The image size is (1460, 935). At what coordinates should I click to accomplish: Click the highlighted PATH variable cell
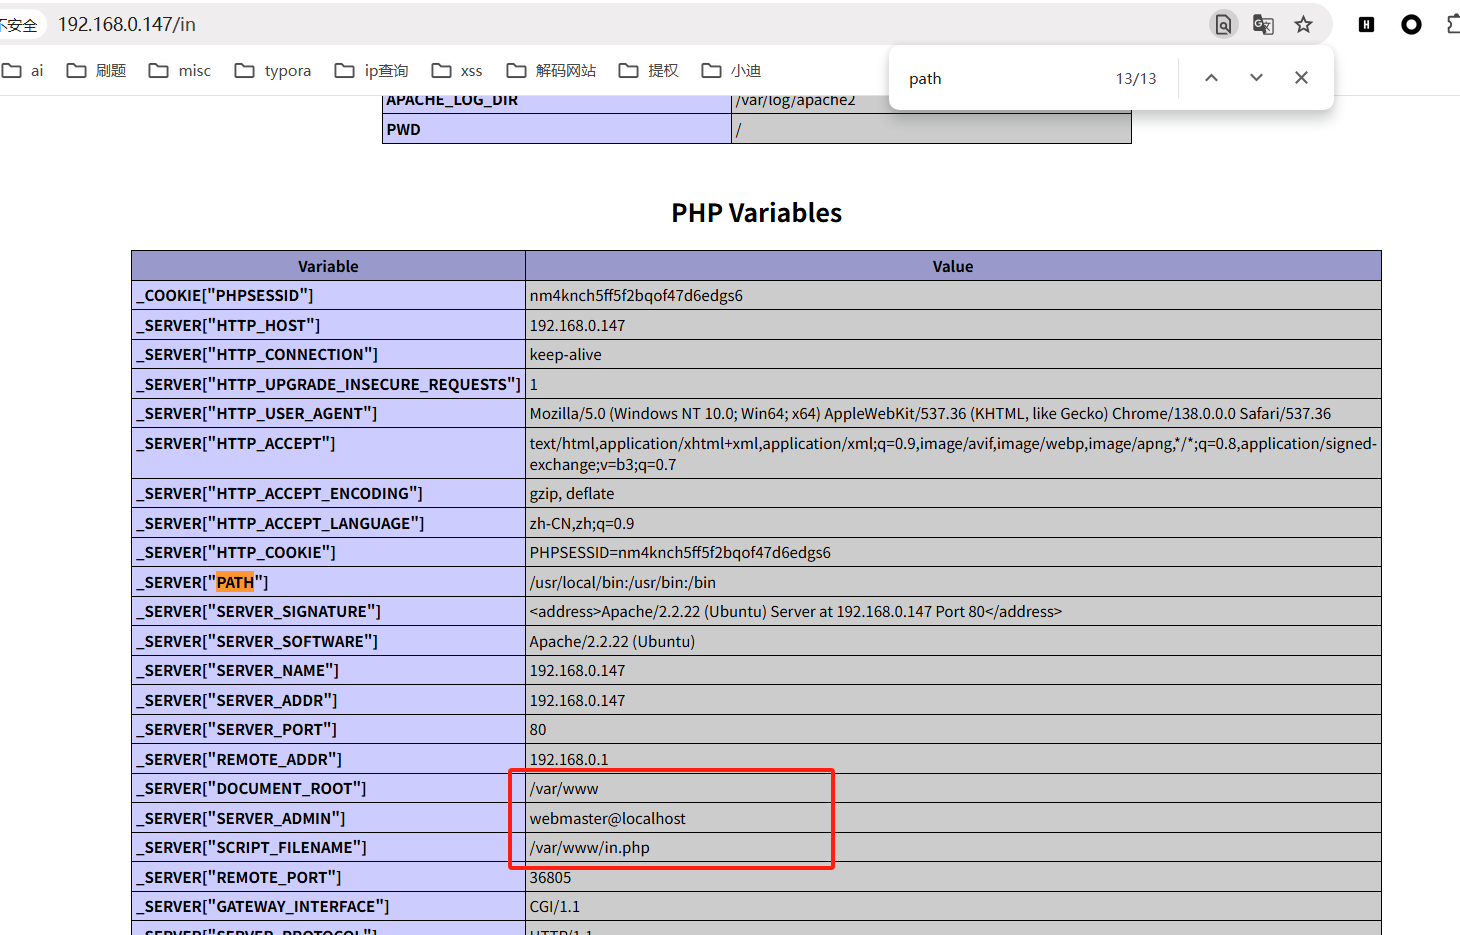[328, 582]
